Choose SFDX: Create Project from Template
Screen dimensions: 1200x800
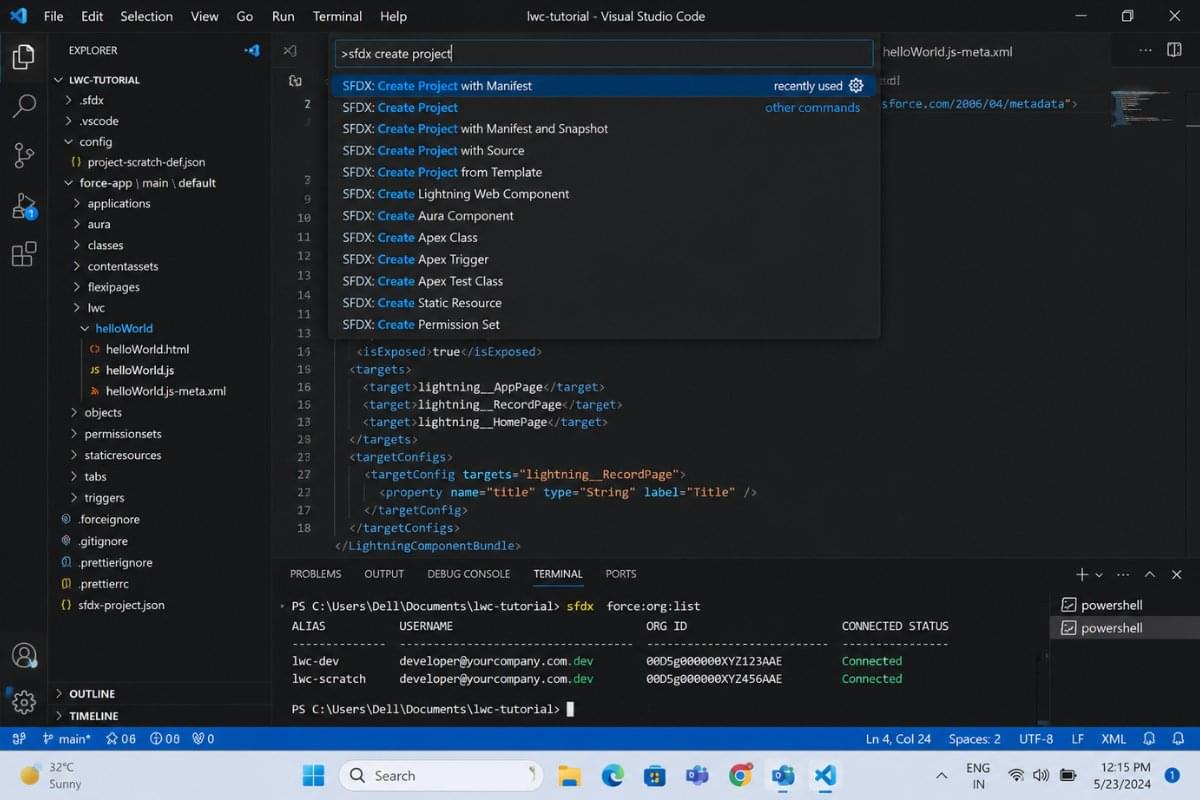tap(604, 172)
